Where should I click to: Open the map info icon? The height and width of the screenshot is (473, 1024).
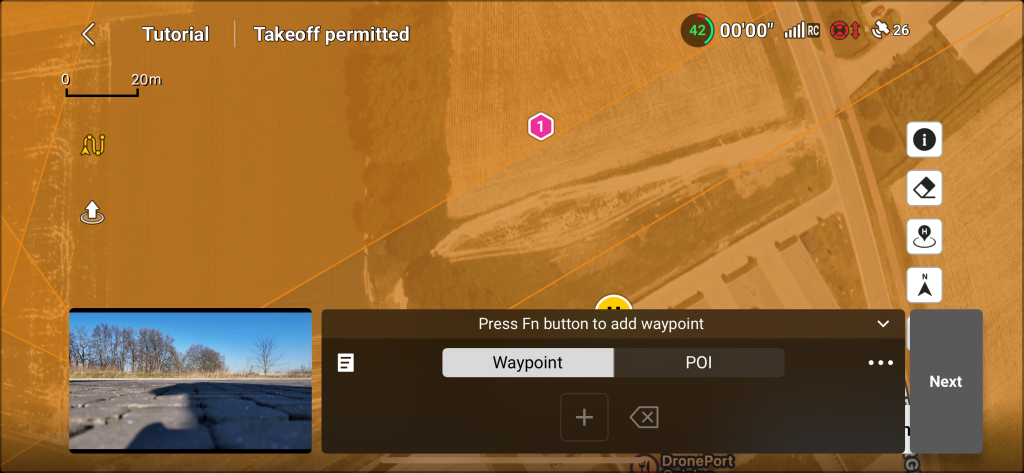tap(924, 140)
